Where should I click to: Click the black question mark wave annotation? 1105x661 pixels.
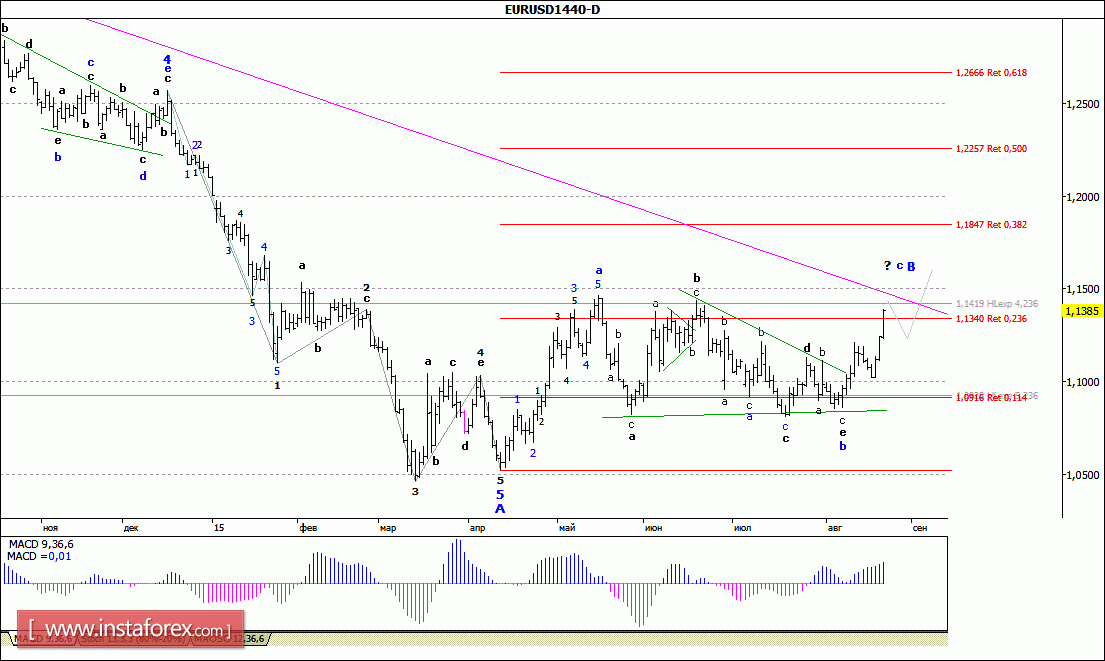tap(887, 265)
